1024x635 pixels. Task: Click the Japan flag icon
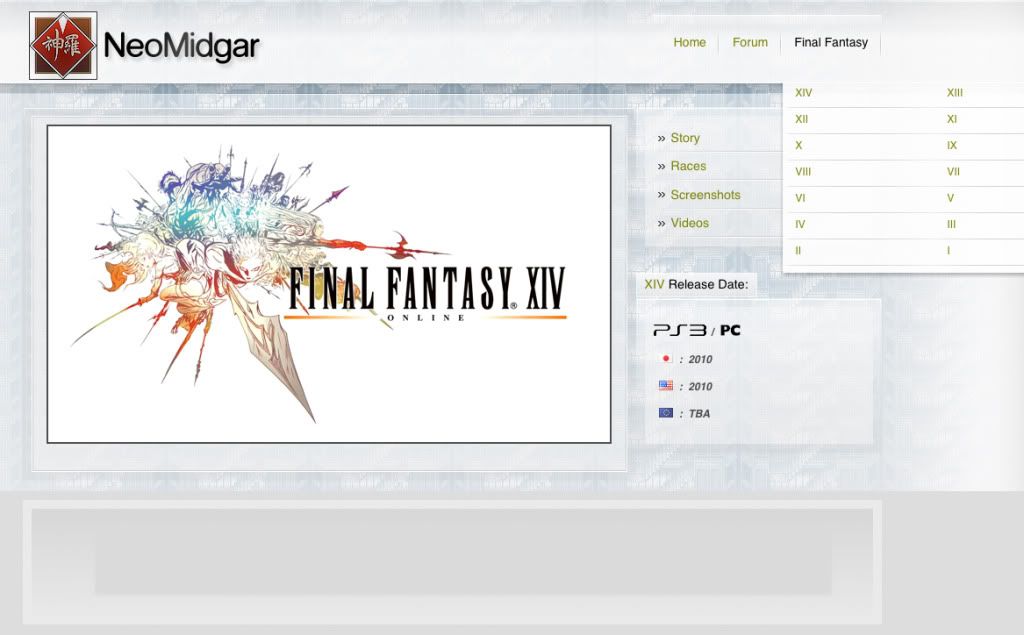tap(666, 359)
